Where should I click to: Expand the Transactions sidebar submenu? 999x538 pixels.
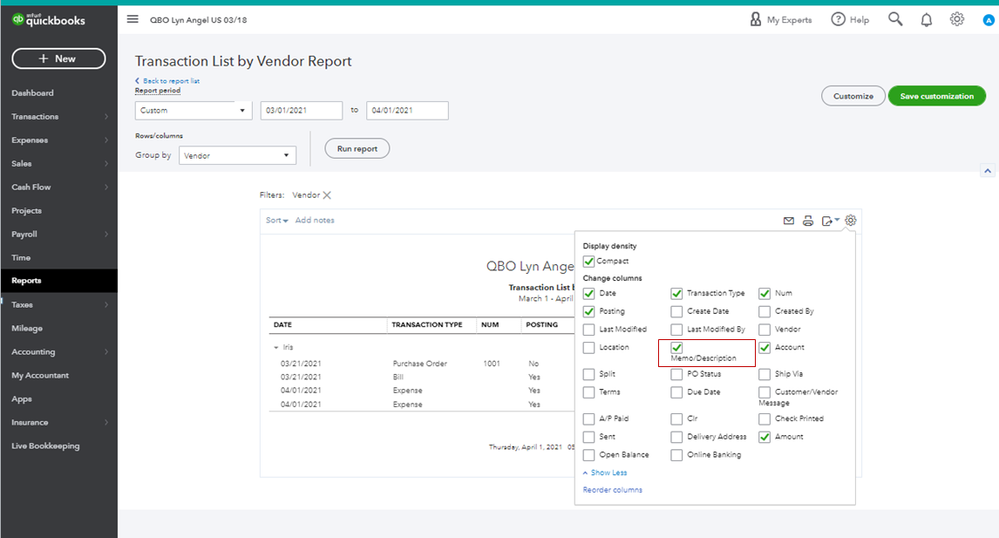106,117
